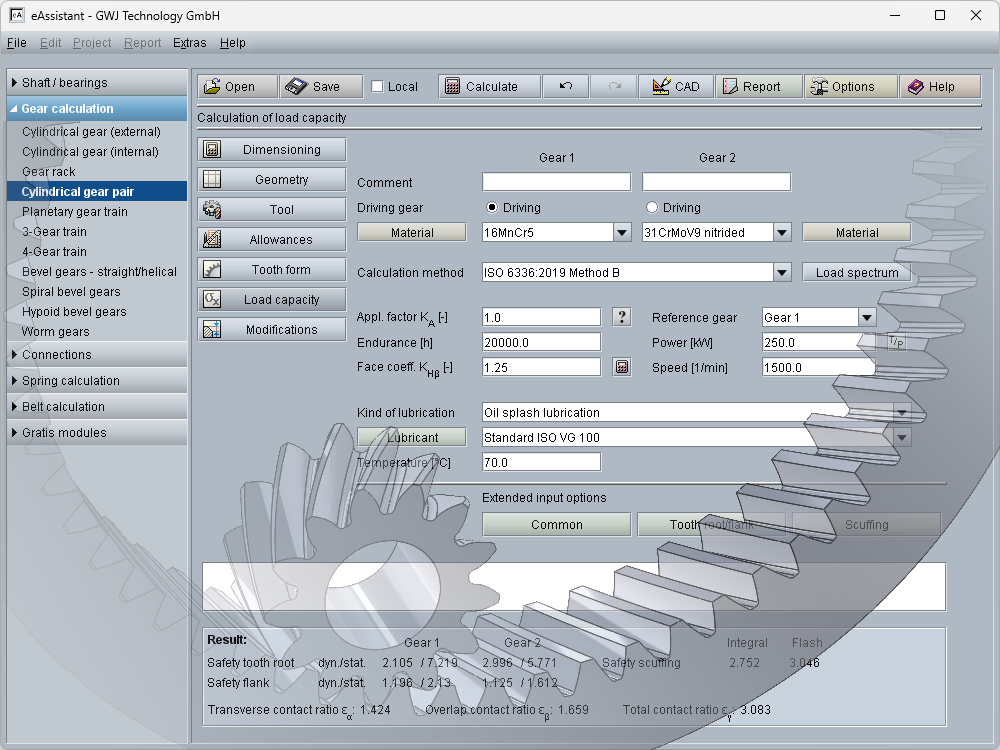Click the Lubricant button
The width and height of the screenshot is (1000, 750).
click(412, 438)
